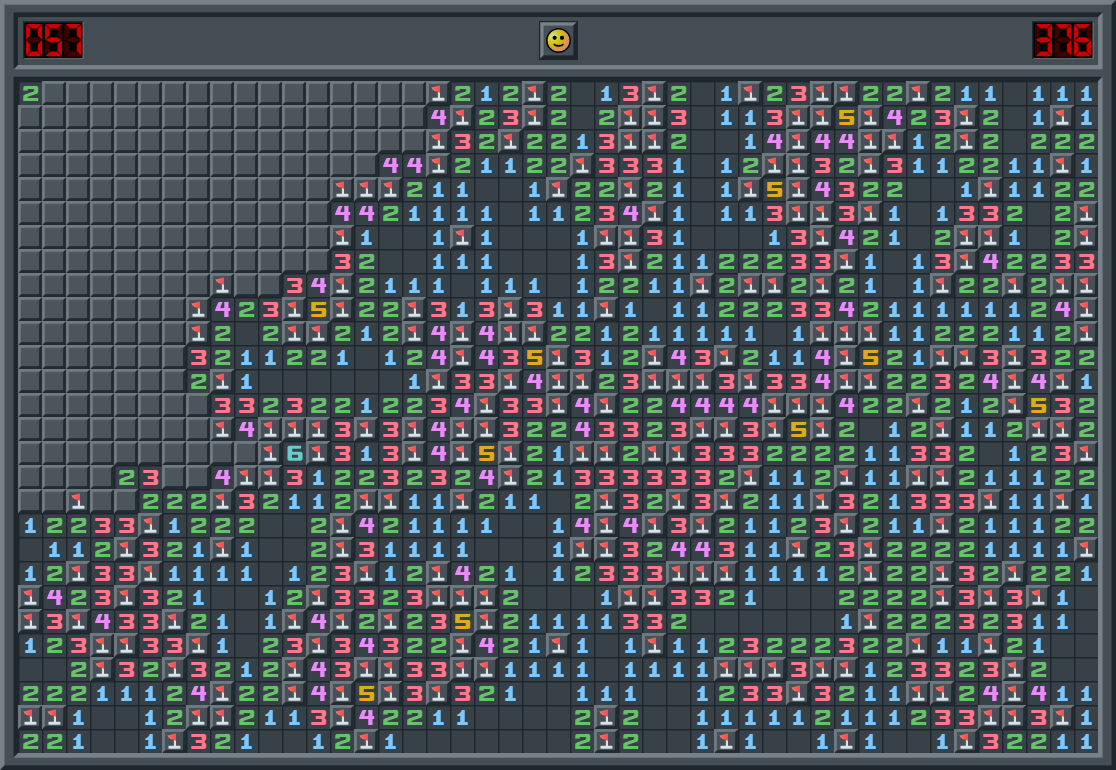Click the smiley face reset button

pyautogui.click(x=558, y=40)
